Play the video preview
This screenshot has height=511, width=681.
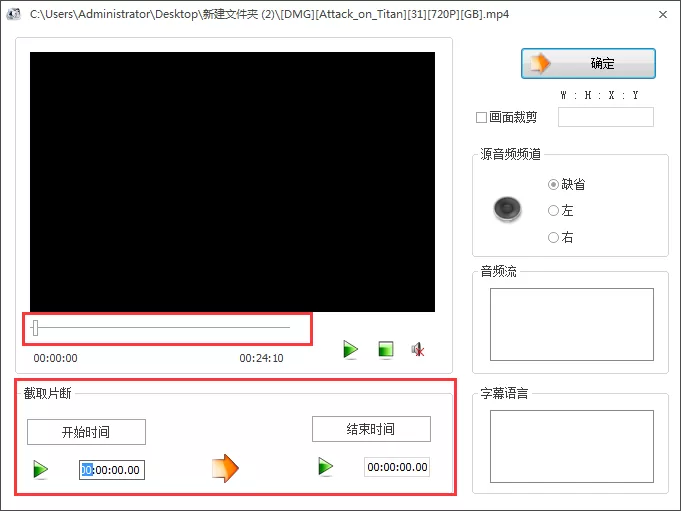(350, 349)
